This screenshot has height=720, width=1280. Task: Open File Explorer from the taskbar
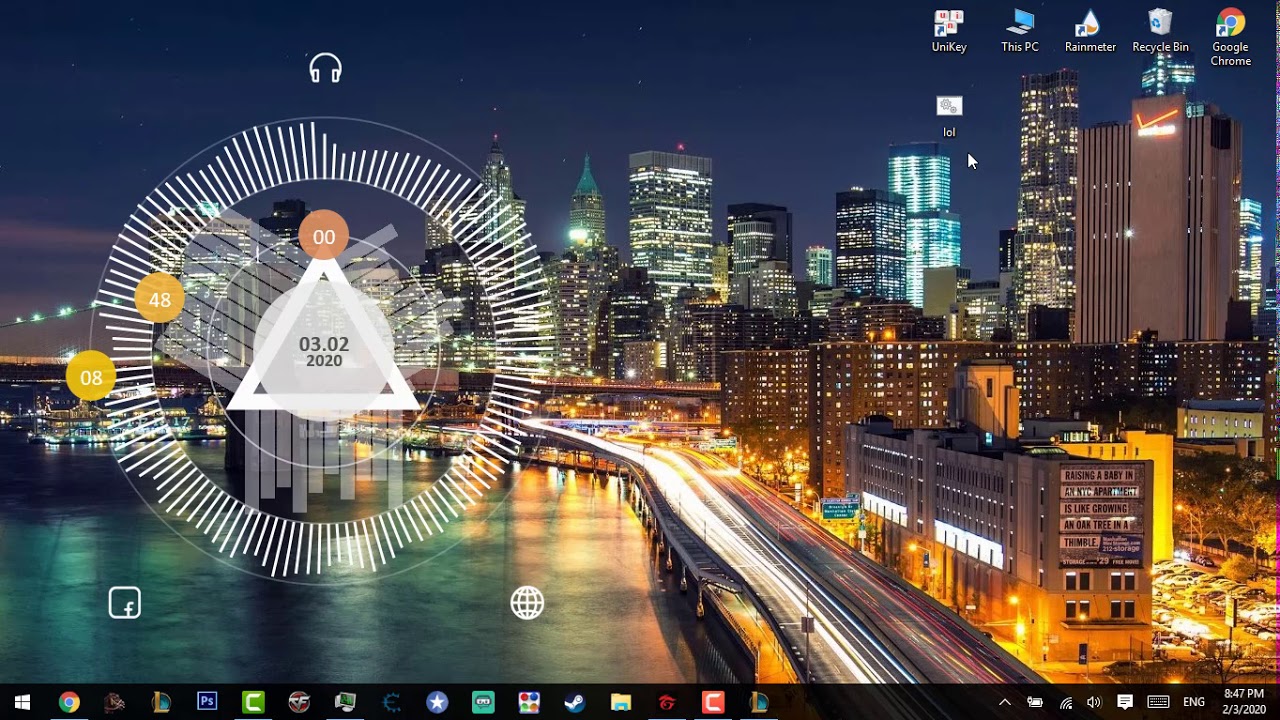(x=621, y=702)
